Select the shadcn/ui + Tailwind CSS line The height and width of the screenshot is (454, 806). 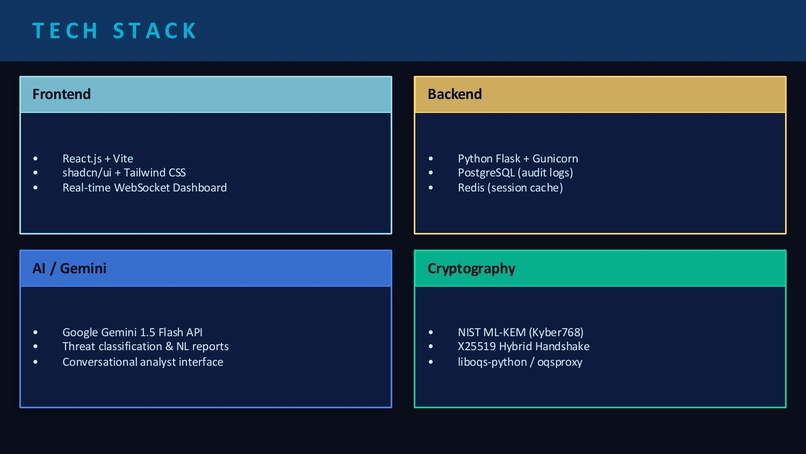click(124, 173)
